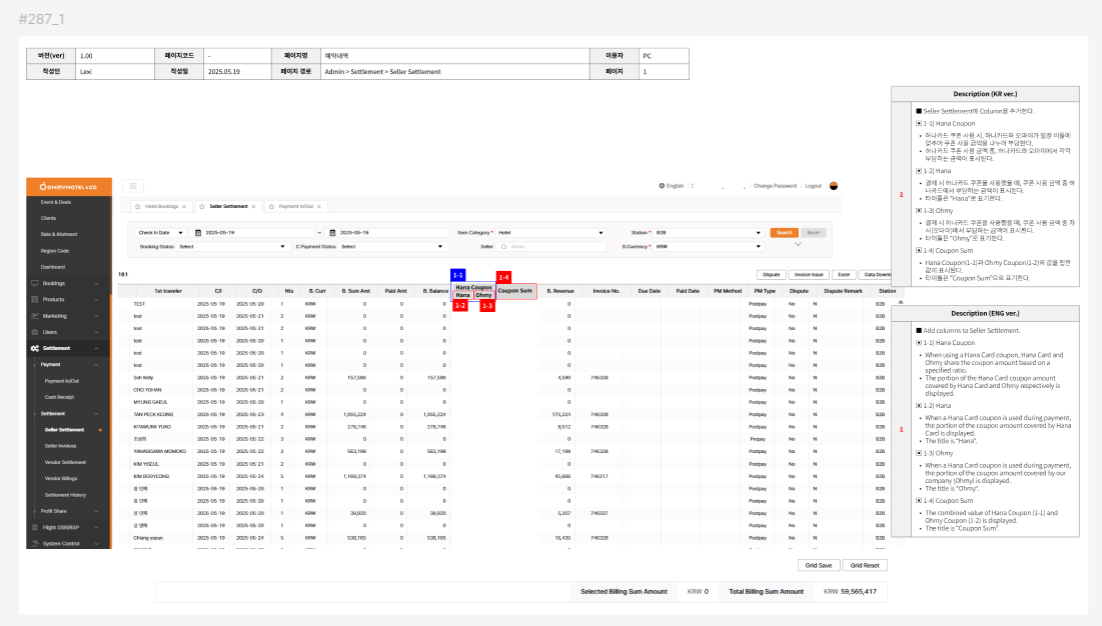The width and height of the screenshot is (1102, 626).
Task: Click the Bookings monitor icon in sidebar
Action: coord(35,284)
